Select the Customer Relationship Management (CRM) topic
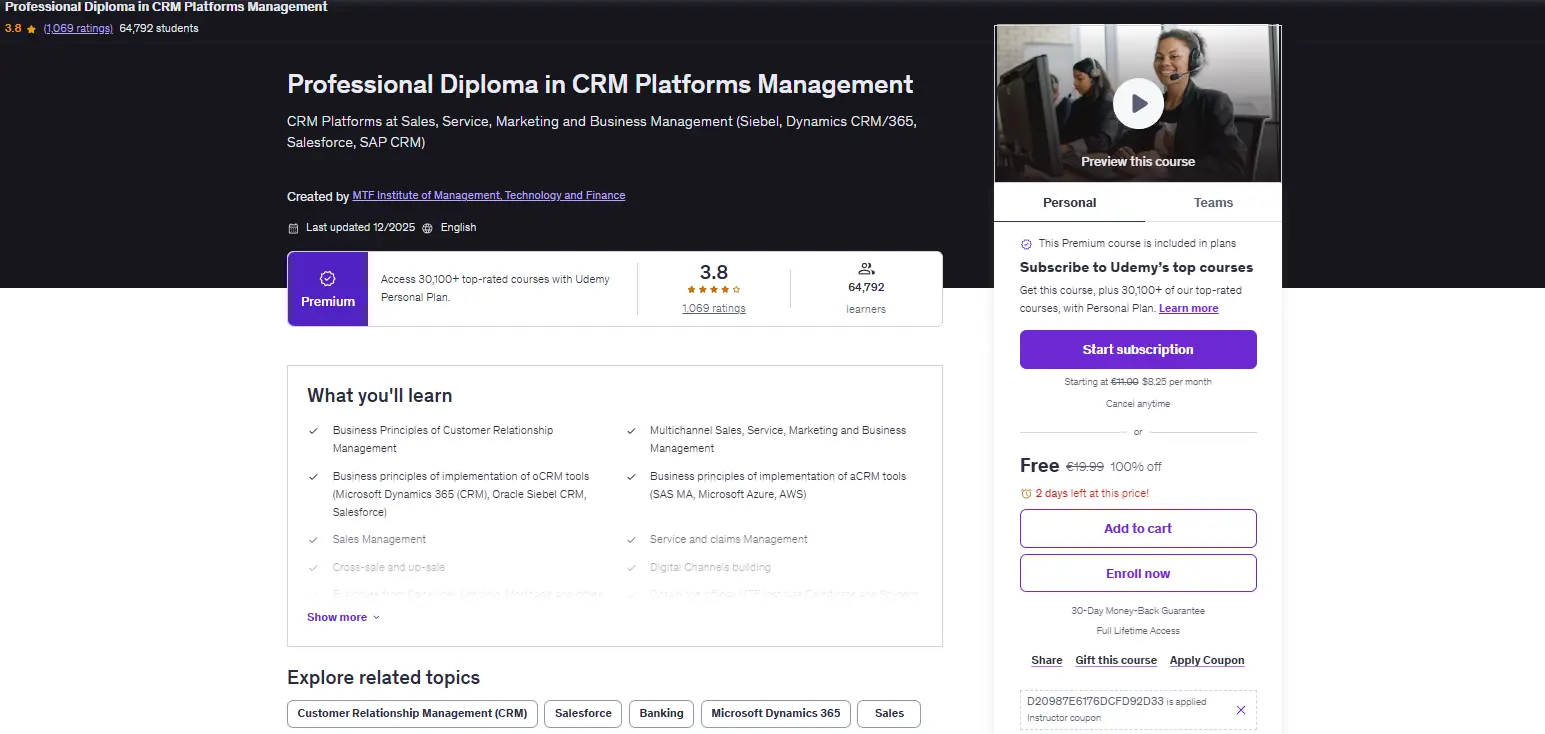The image size is (1545, 734). pos(412,714)
